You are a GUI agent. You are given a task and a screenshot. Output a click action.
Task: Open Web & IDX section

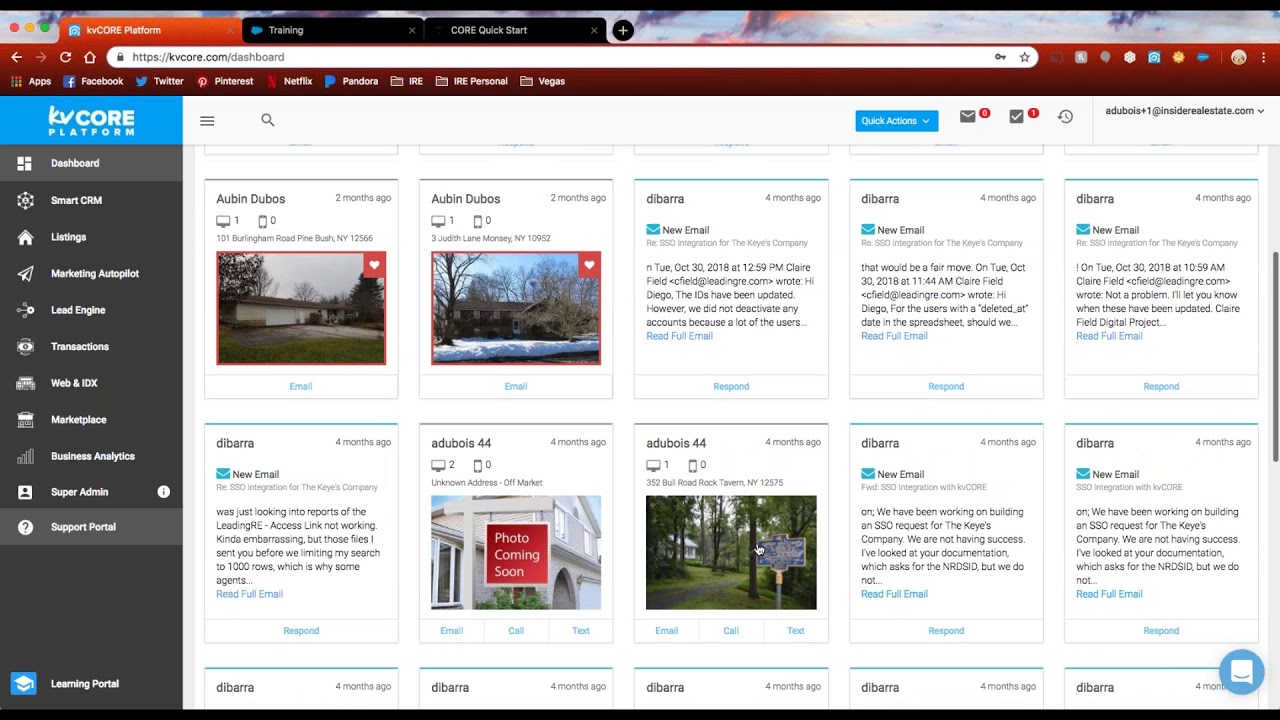tap(91, 383)
